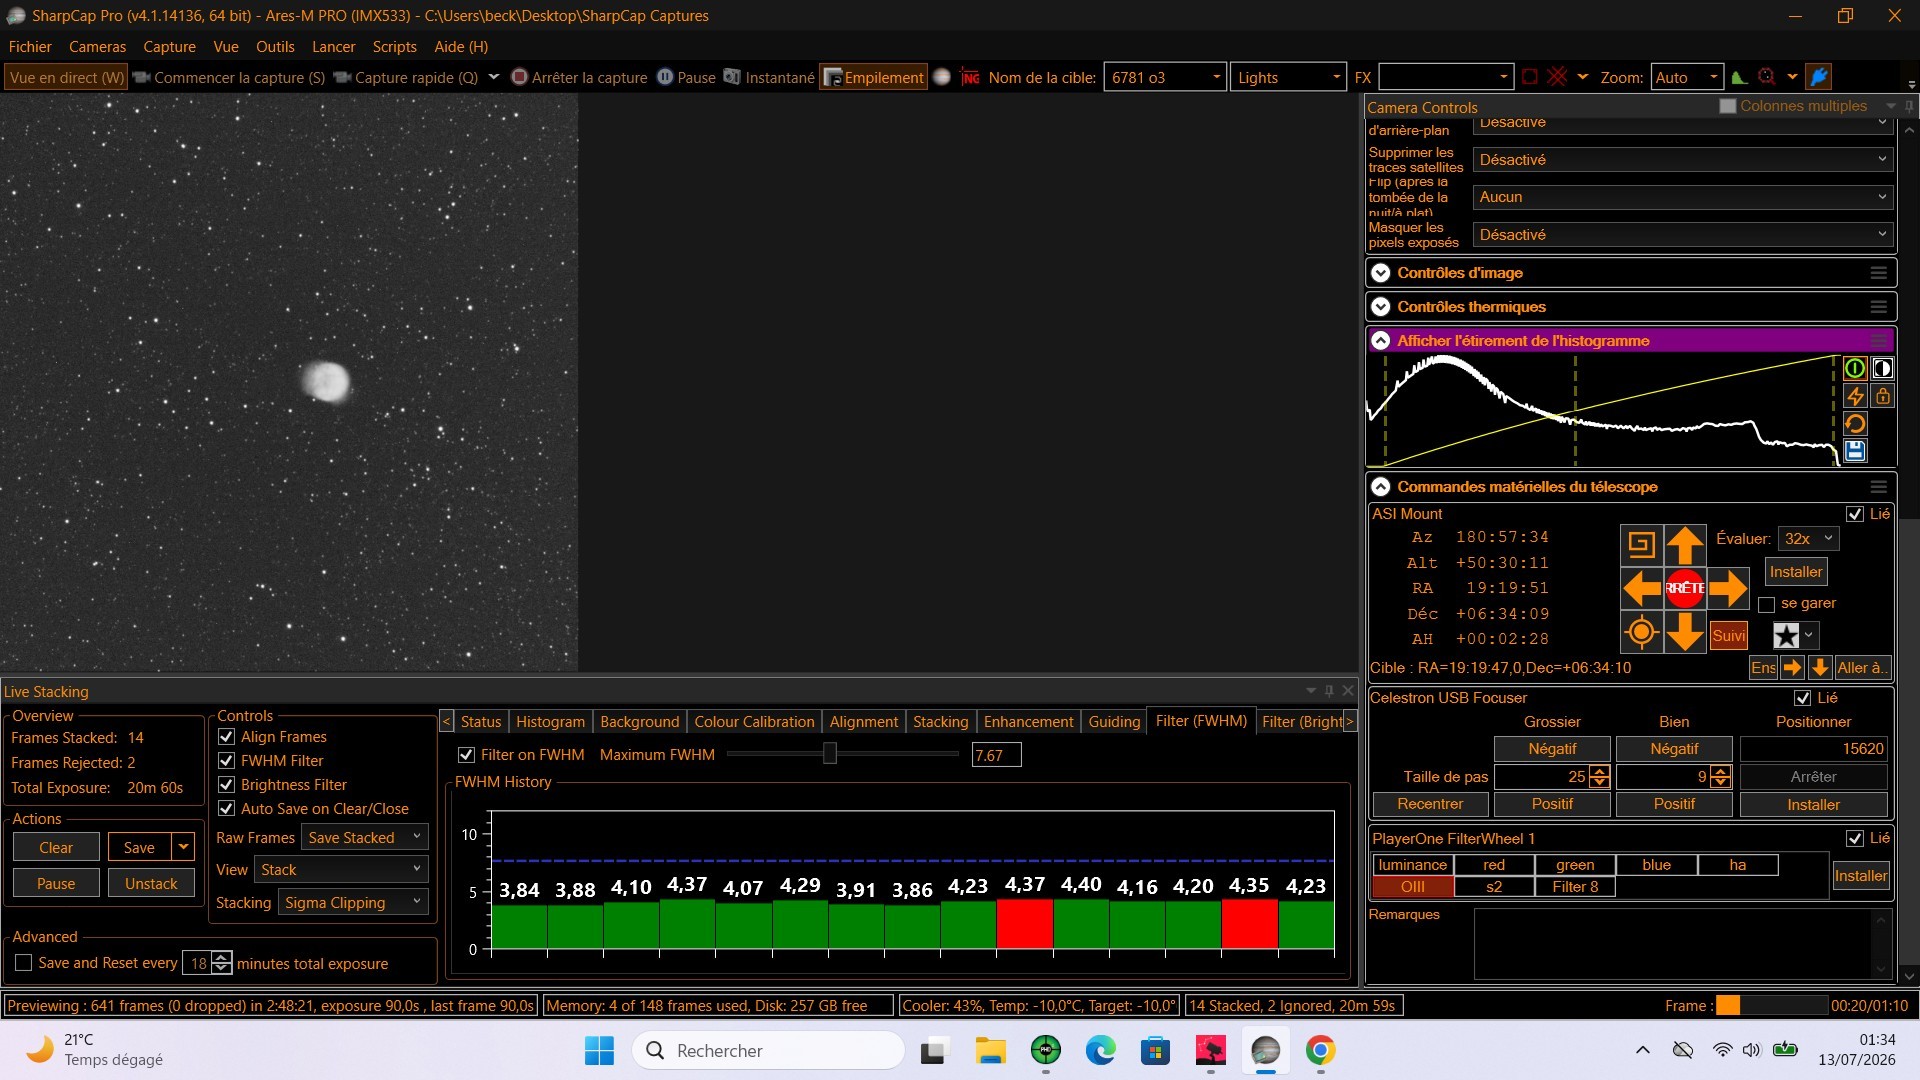Click the crosshair target mount icon
The width and height of the screenshot is (1920, 1080).
pyautogui.click(x=1641, y=632)
